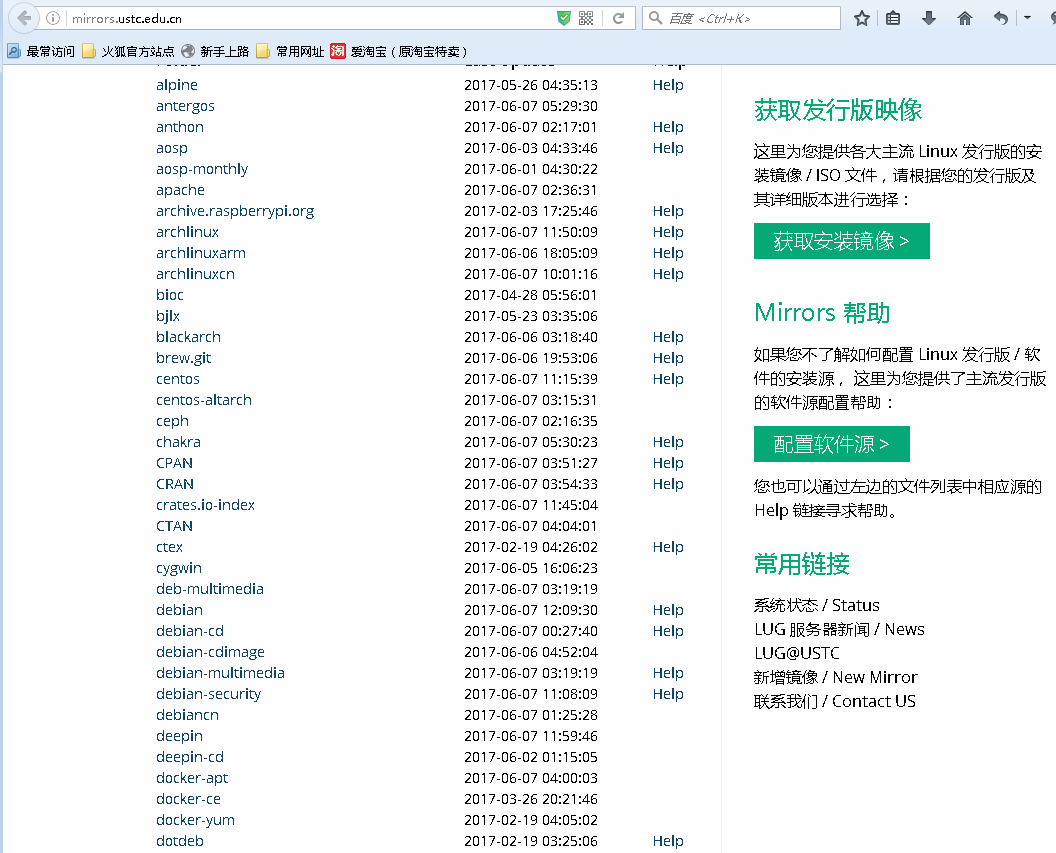Open Help link for ctex row

click(x=667, y=547)
